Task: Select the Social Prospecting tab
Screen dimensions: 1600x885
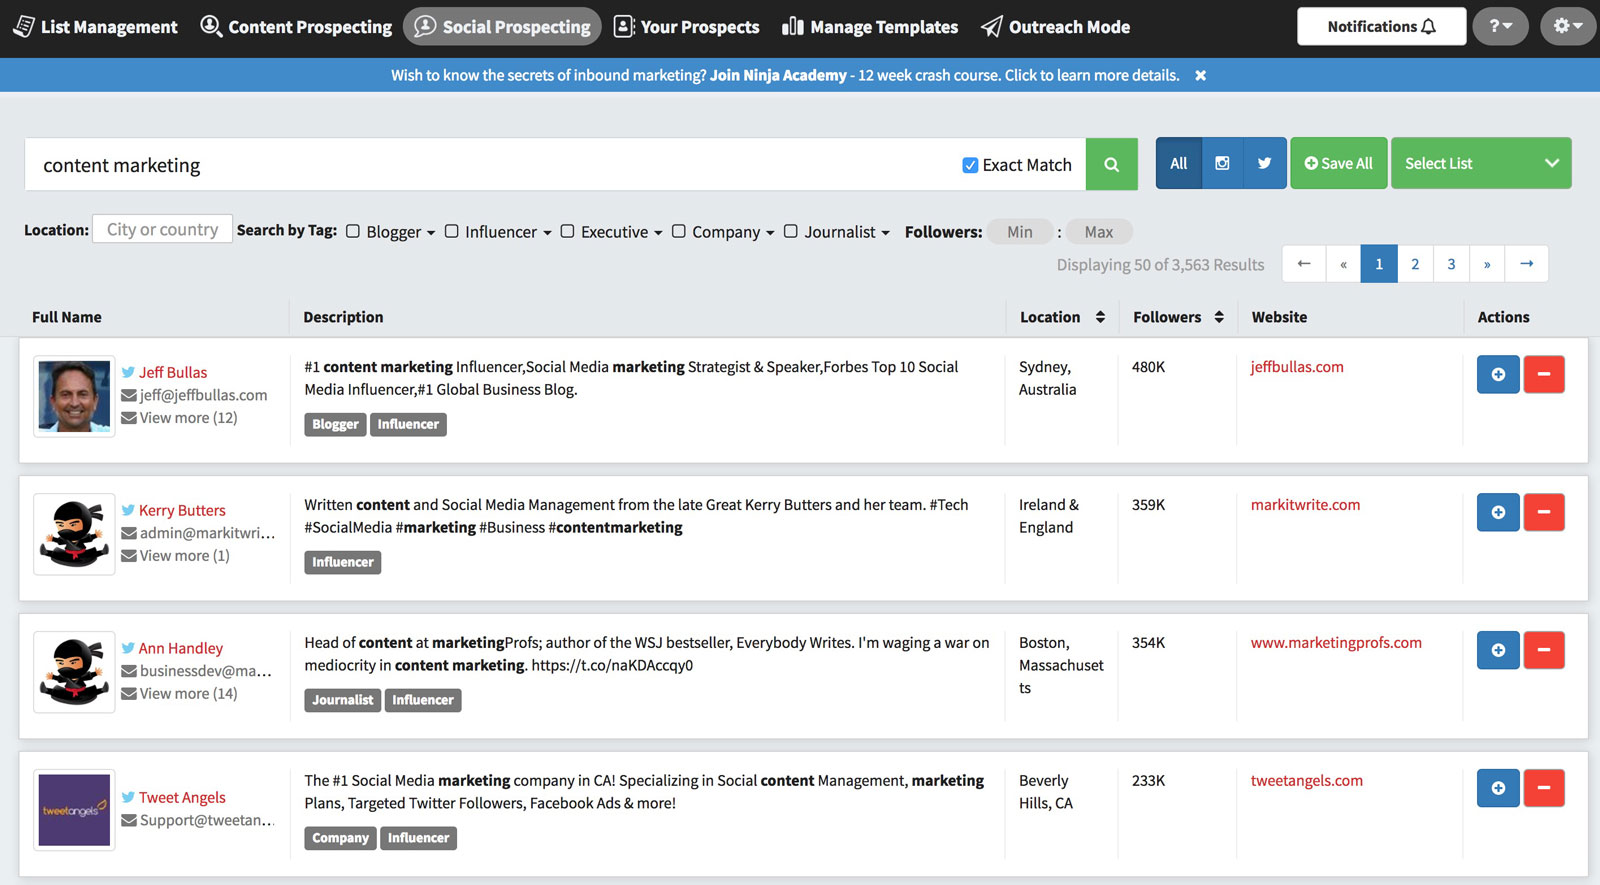Action: click(502, 27)
